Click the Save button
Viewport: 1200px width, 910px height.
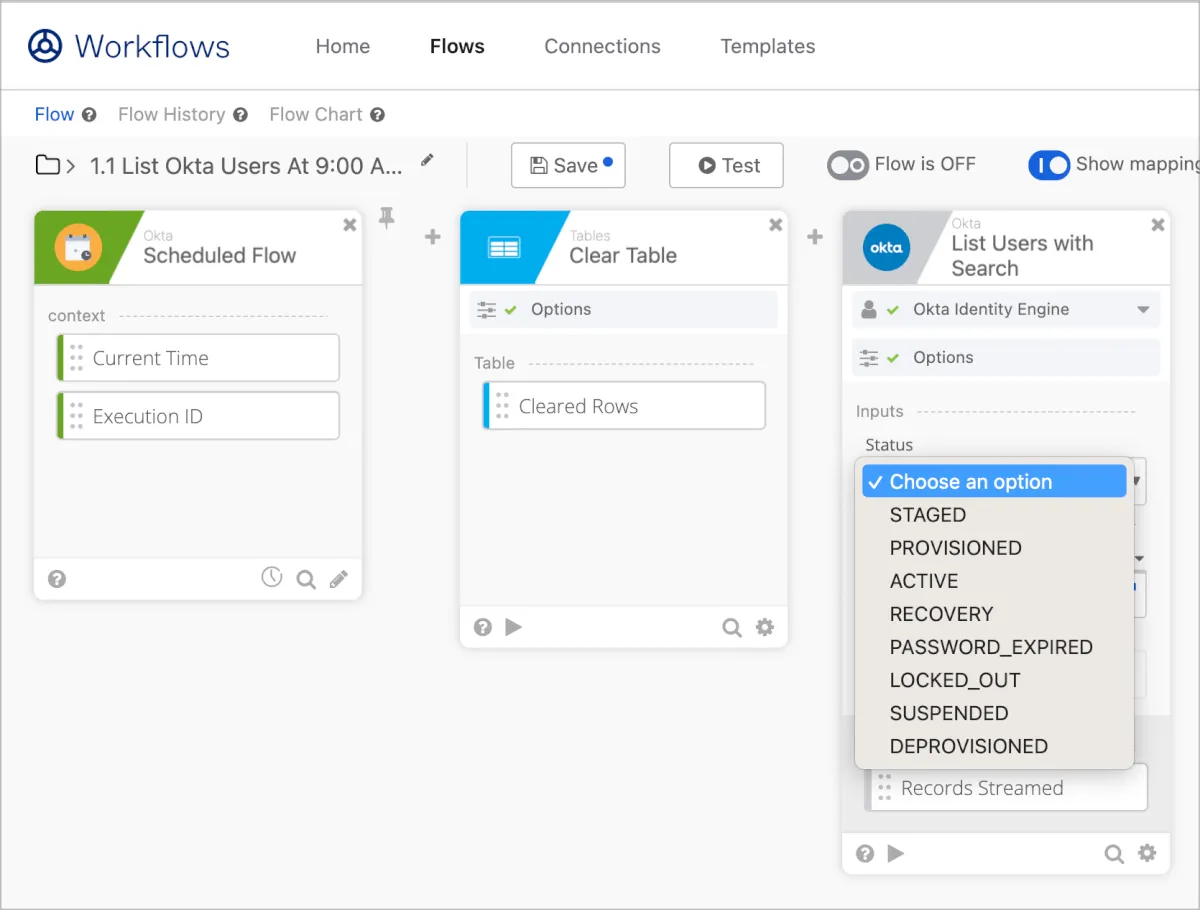coord(568,165)
